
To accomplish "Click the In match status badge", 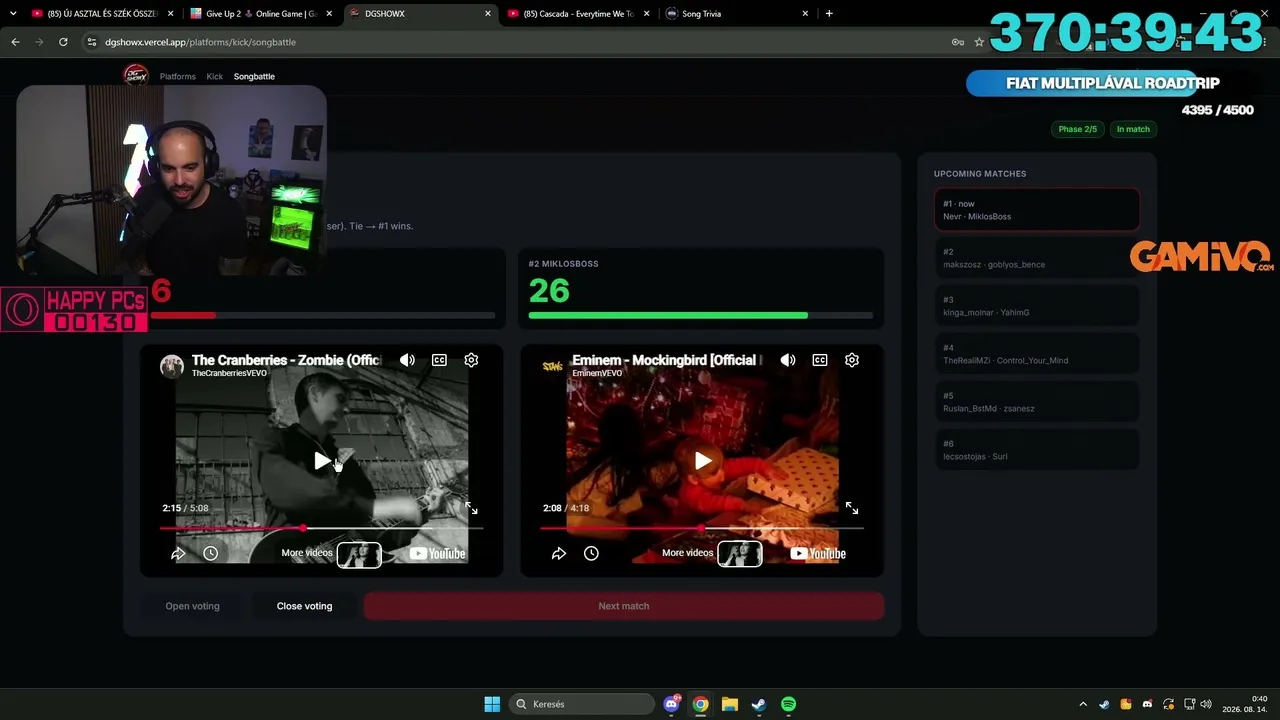I will 1133,129.
